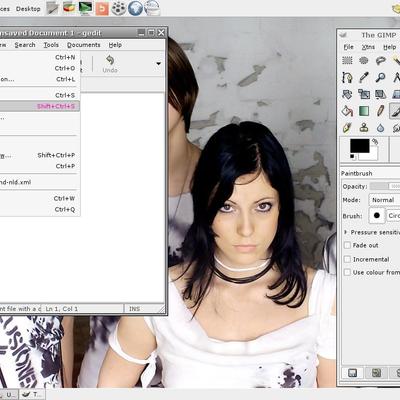400x400 pixels.
Task: Enable the Incremental checkbox
Action: [x=347, y=259]
